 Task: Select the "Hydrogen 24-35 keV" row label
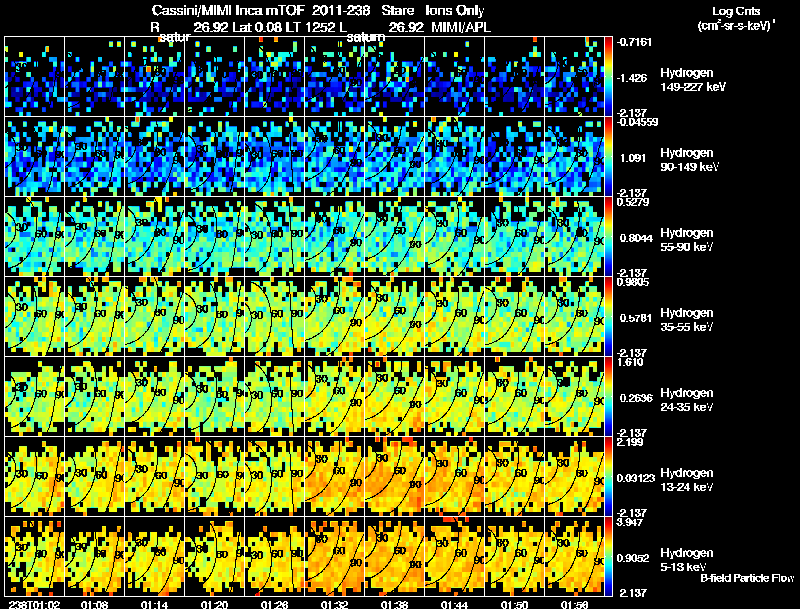pos(686,400)
